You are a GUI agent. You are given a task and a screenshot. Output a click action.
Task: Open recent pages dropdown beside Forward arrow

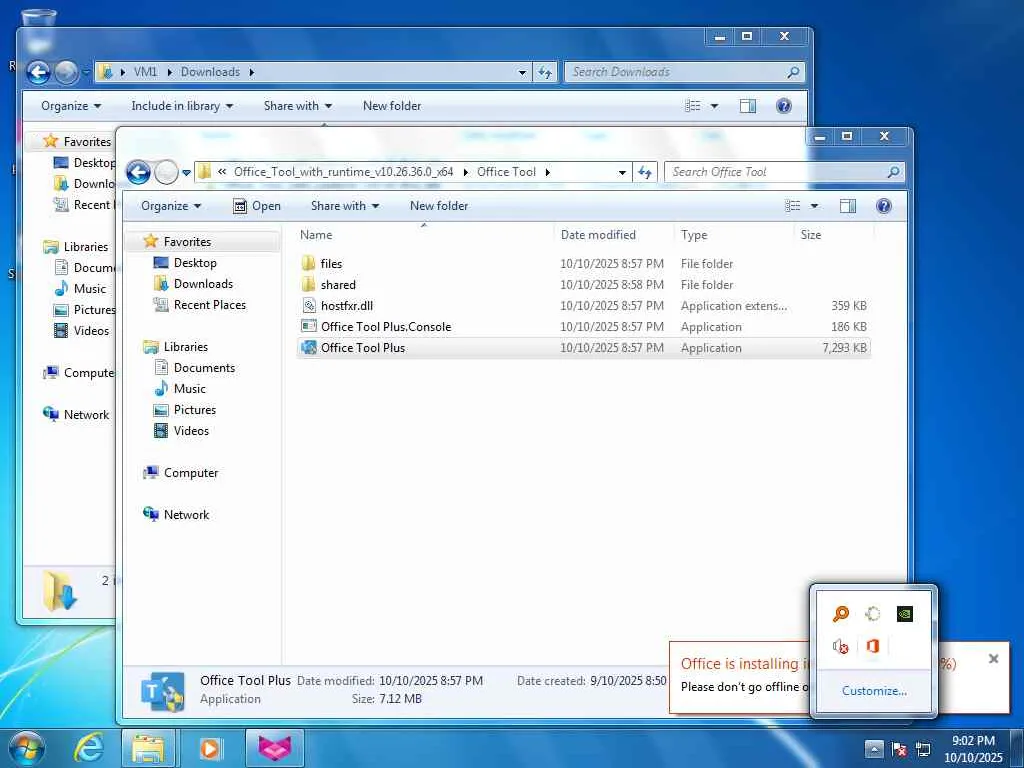click(186, 173)
